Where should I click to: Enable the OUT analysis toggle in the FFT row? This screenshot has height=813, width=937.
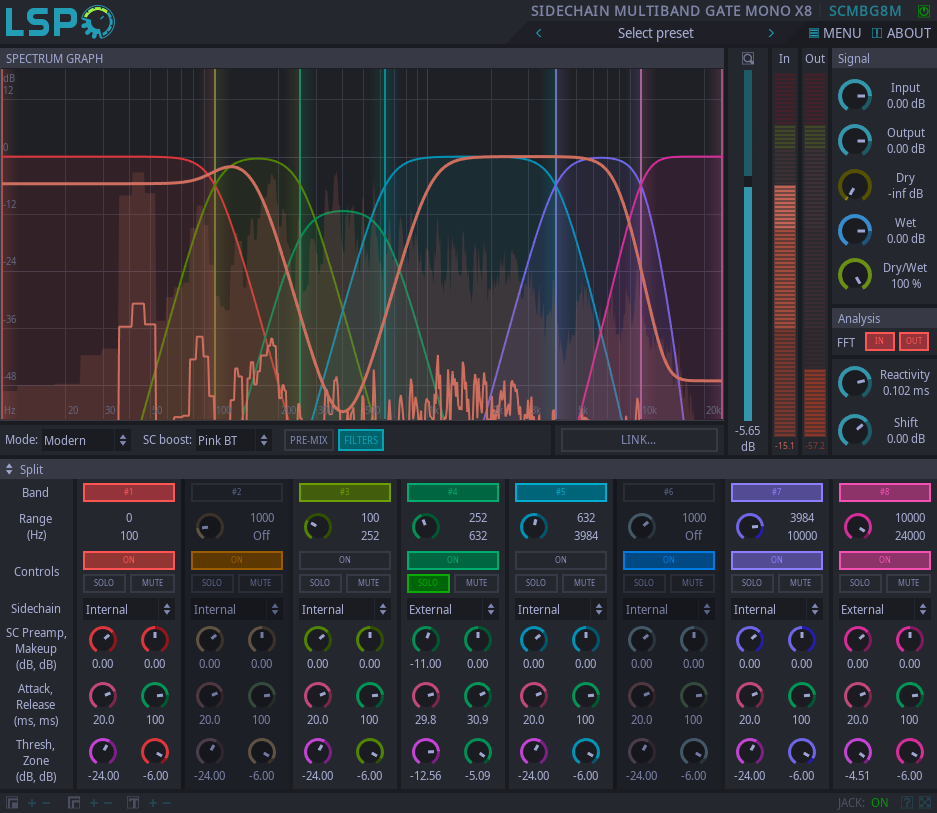point(912,341)
